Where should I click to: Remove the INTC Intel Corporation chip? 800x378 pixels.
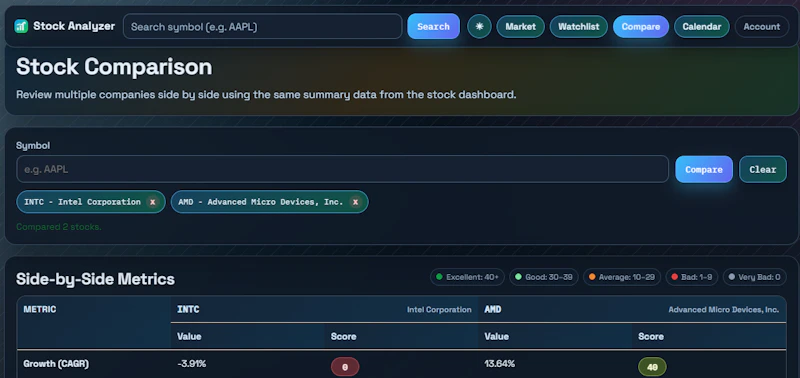click(x=152, y=202)
